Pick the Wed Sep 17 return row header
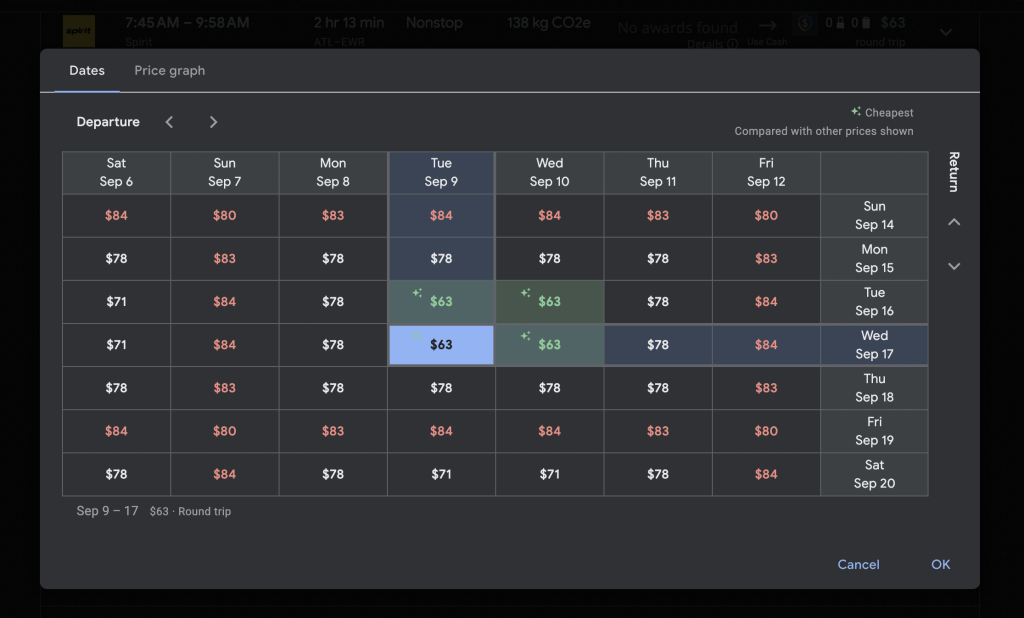1024x618 pixels. (x=874, y=345)
